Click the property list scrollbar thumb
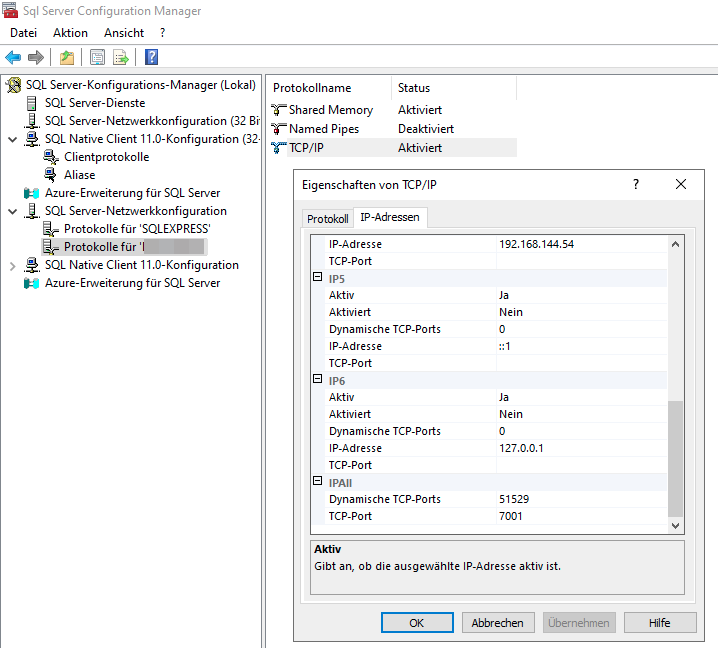Image resolution: width=718 pixels, height=648 pixels. 675,458
